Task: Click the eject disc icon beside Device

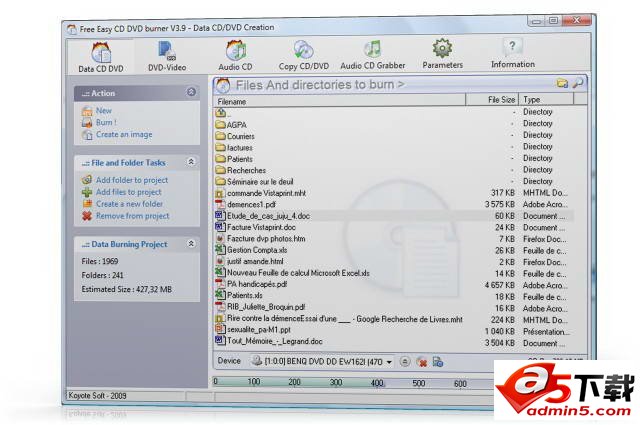Action: [x=404, y=362]
